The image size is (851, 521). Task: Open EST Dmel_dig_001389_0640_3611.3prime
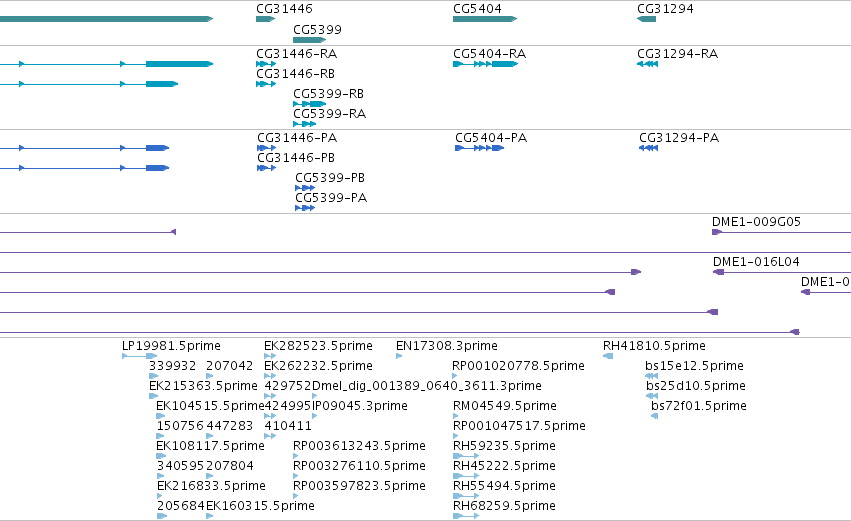pos(427,386)
